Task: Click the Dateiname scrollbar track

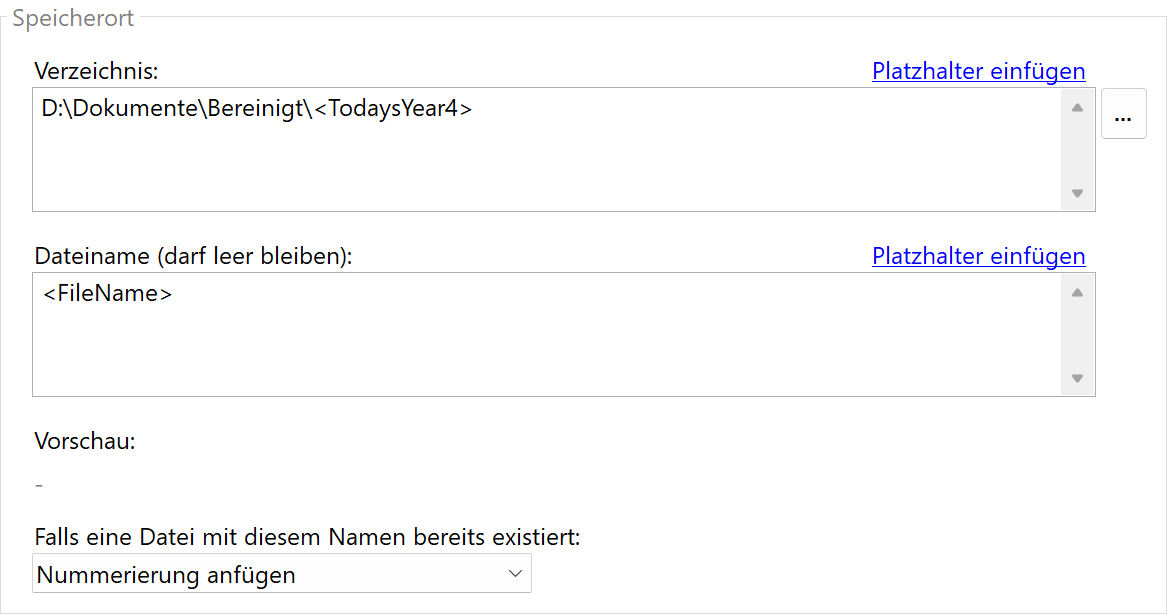Action: (x=1077, y=335)
